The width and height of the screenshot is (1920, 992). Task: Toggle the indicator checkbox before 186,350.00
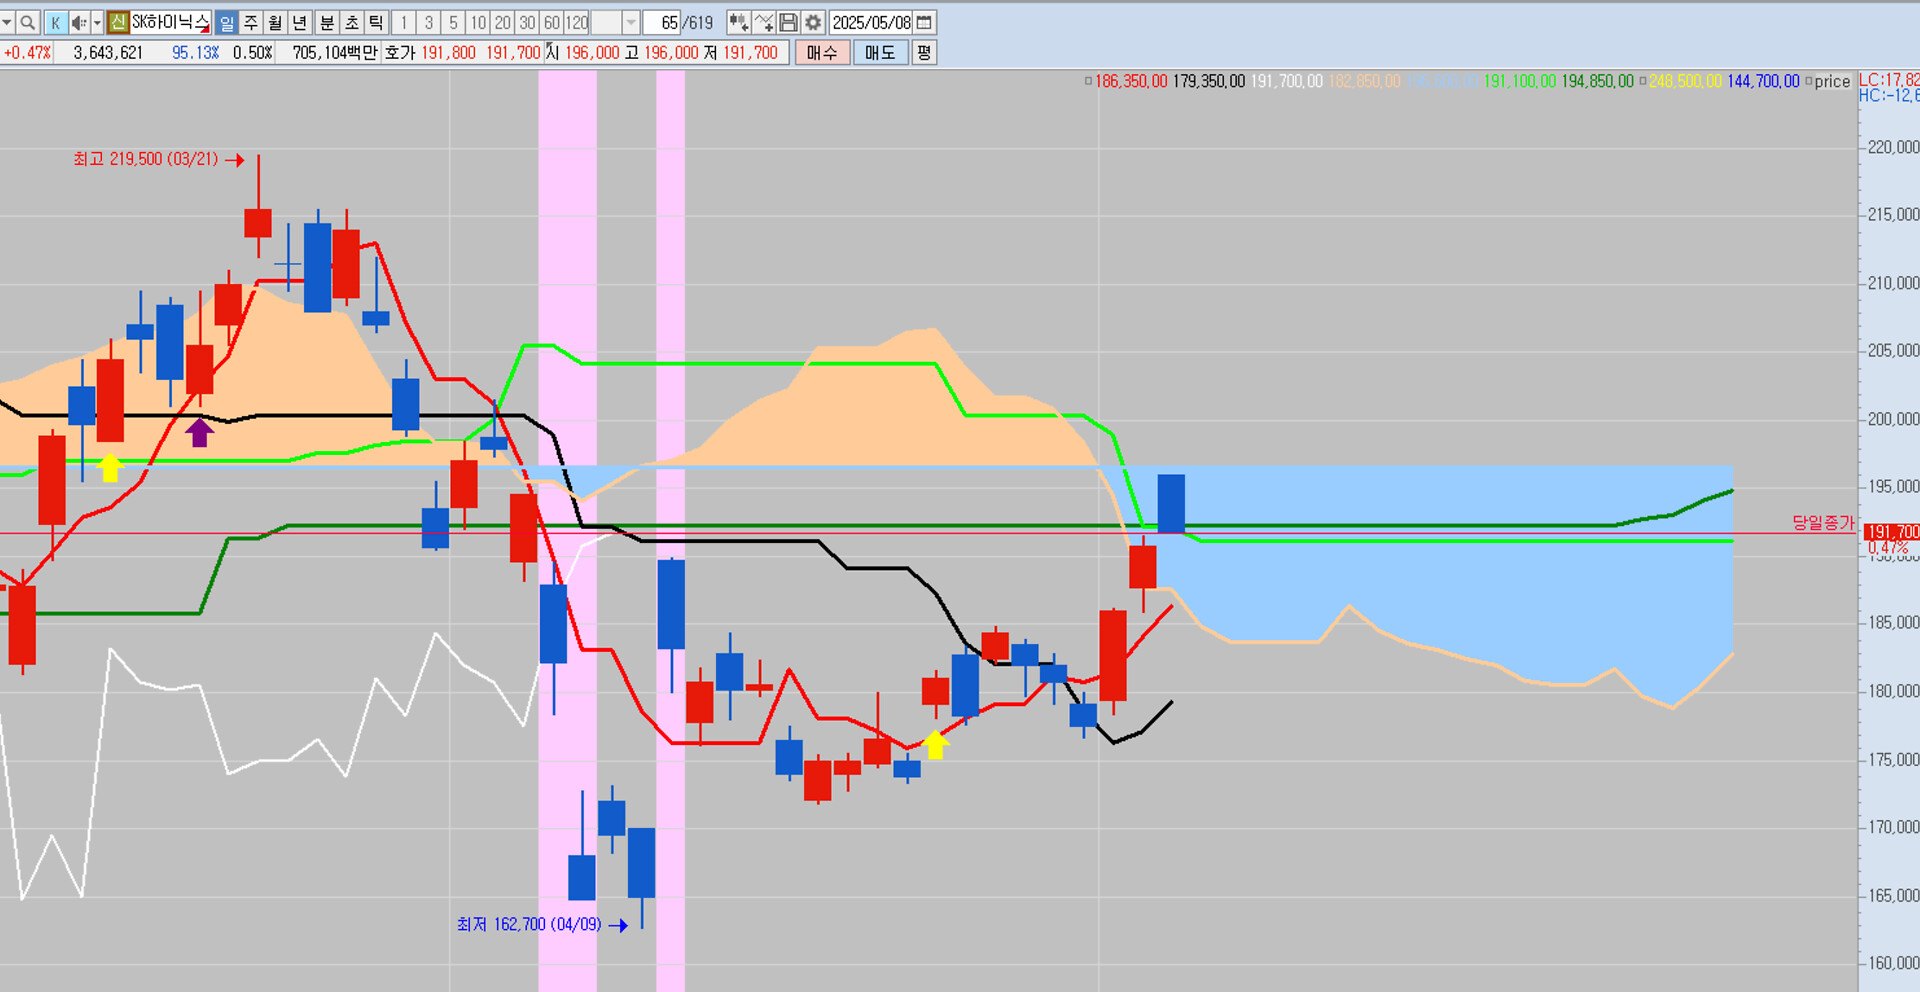[x=1089, y=81]
